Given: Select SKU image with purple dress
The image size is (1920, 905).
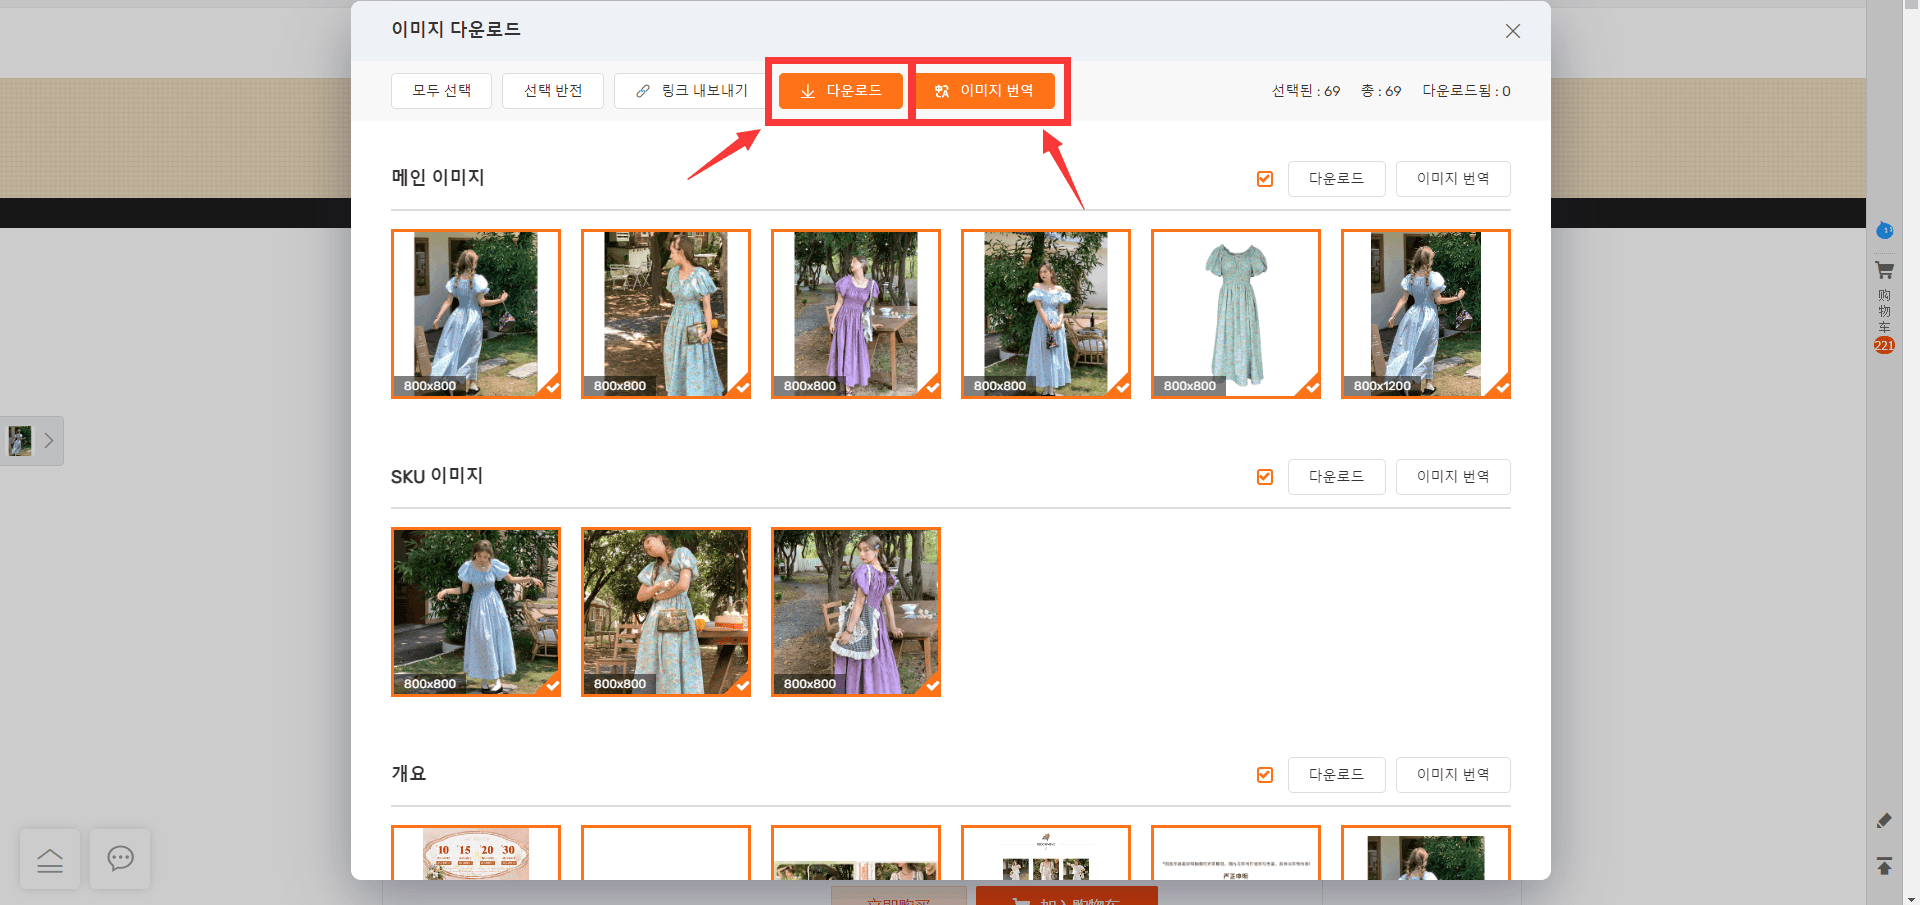Looking at the screenshot, I should pyautogui.click(x=856, y=612).
